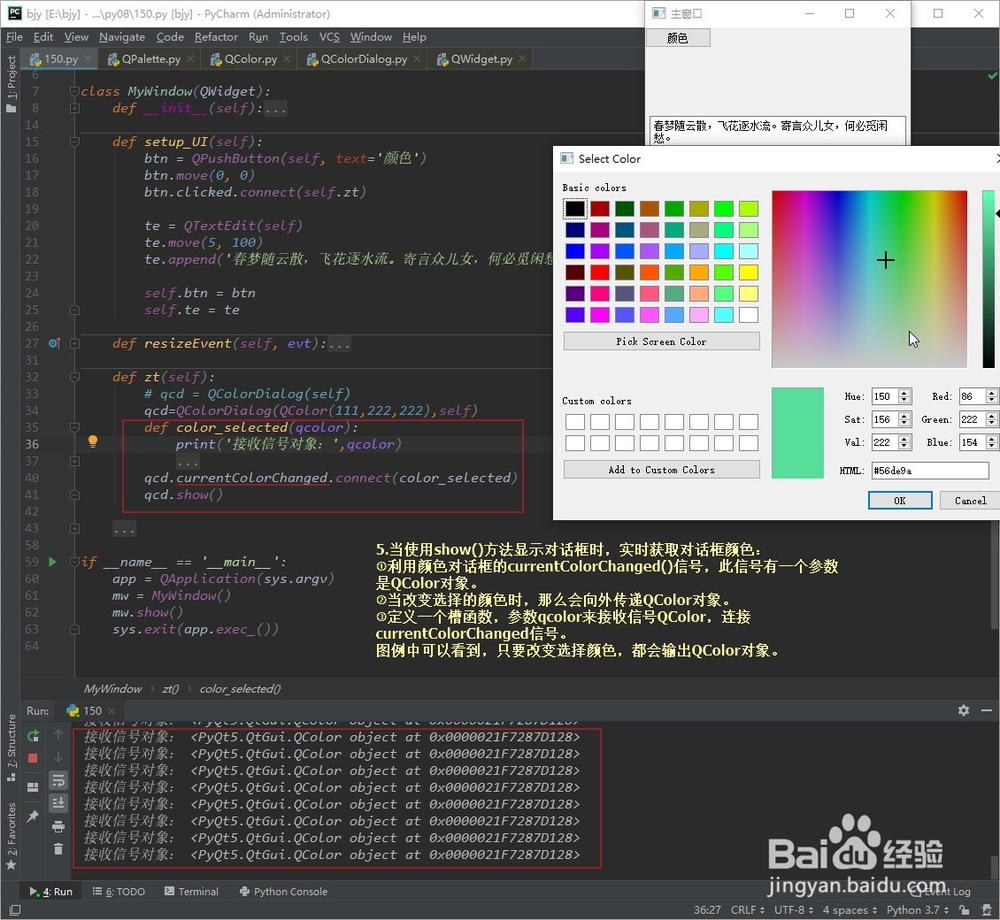Screen dimensions: 1000x920
Task: Click OK in Select Color dialog
Action: [899, 500]
